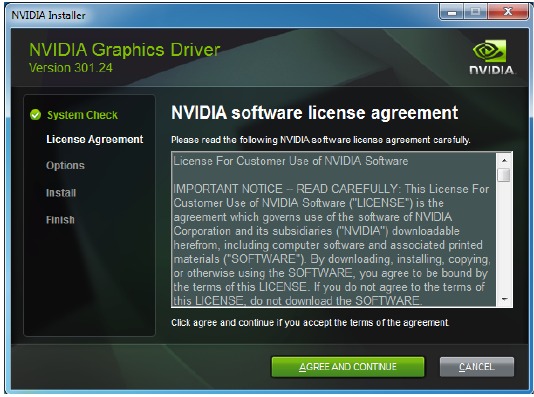The height and width of the screenshot is (397, 534).
Task: Select the Install step
Action: pyautogui.click(x=61, y=193)
